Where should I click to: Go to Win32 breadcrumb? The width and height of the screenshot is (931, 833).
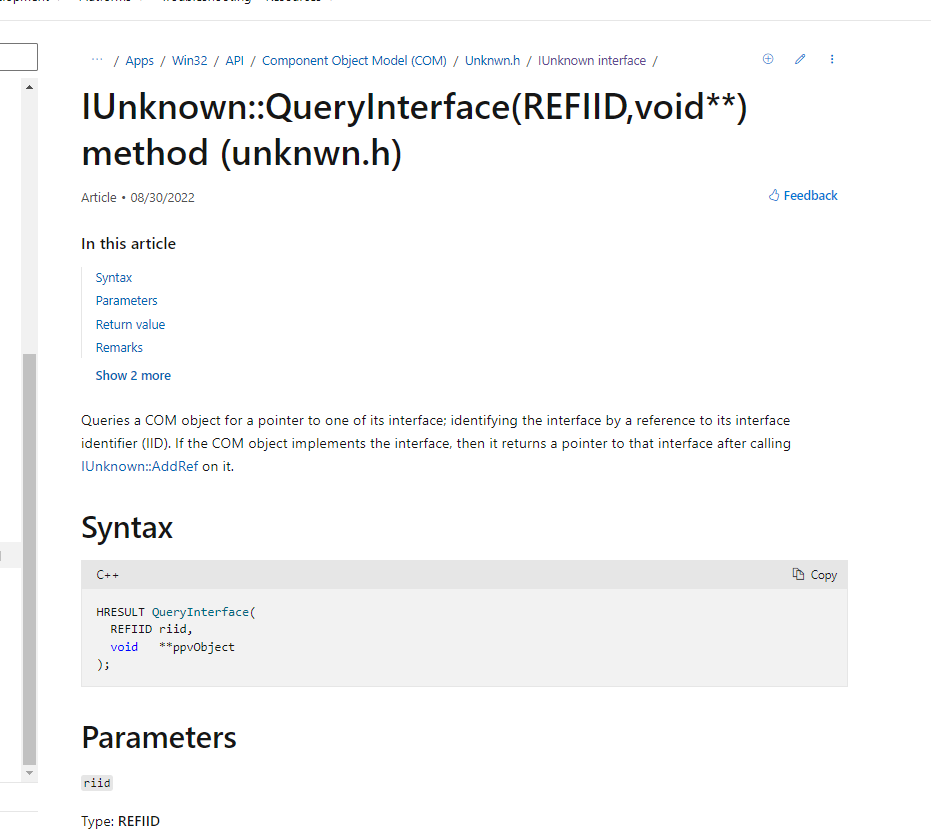[x=189, y=61]
